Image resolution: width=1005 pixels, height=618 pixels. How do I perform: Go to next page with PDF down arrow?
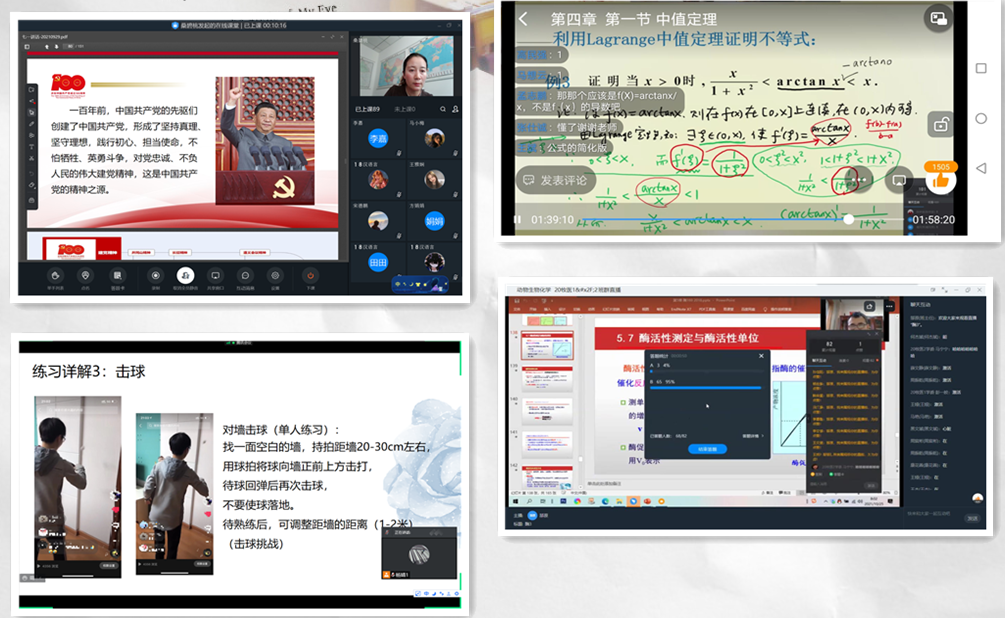coord(56,47)
